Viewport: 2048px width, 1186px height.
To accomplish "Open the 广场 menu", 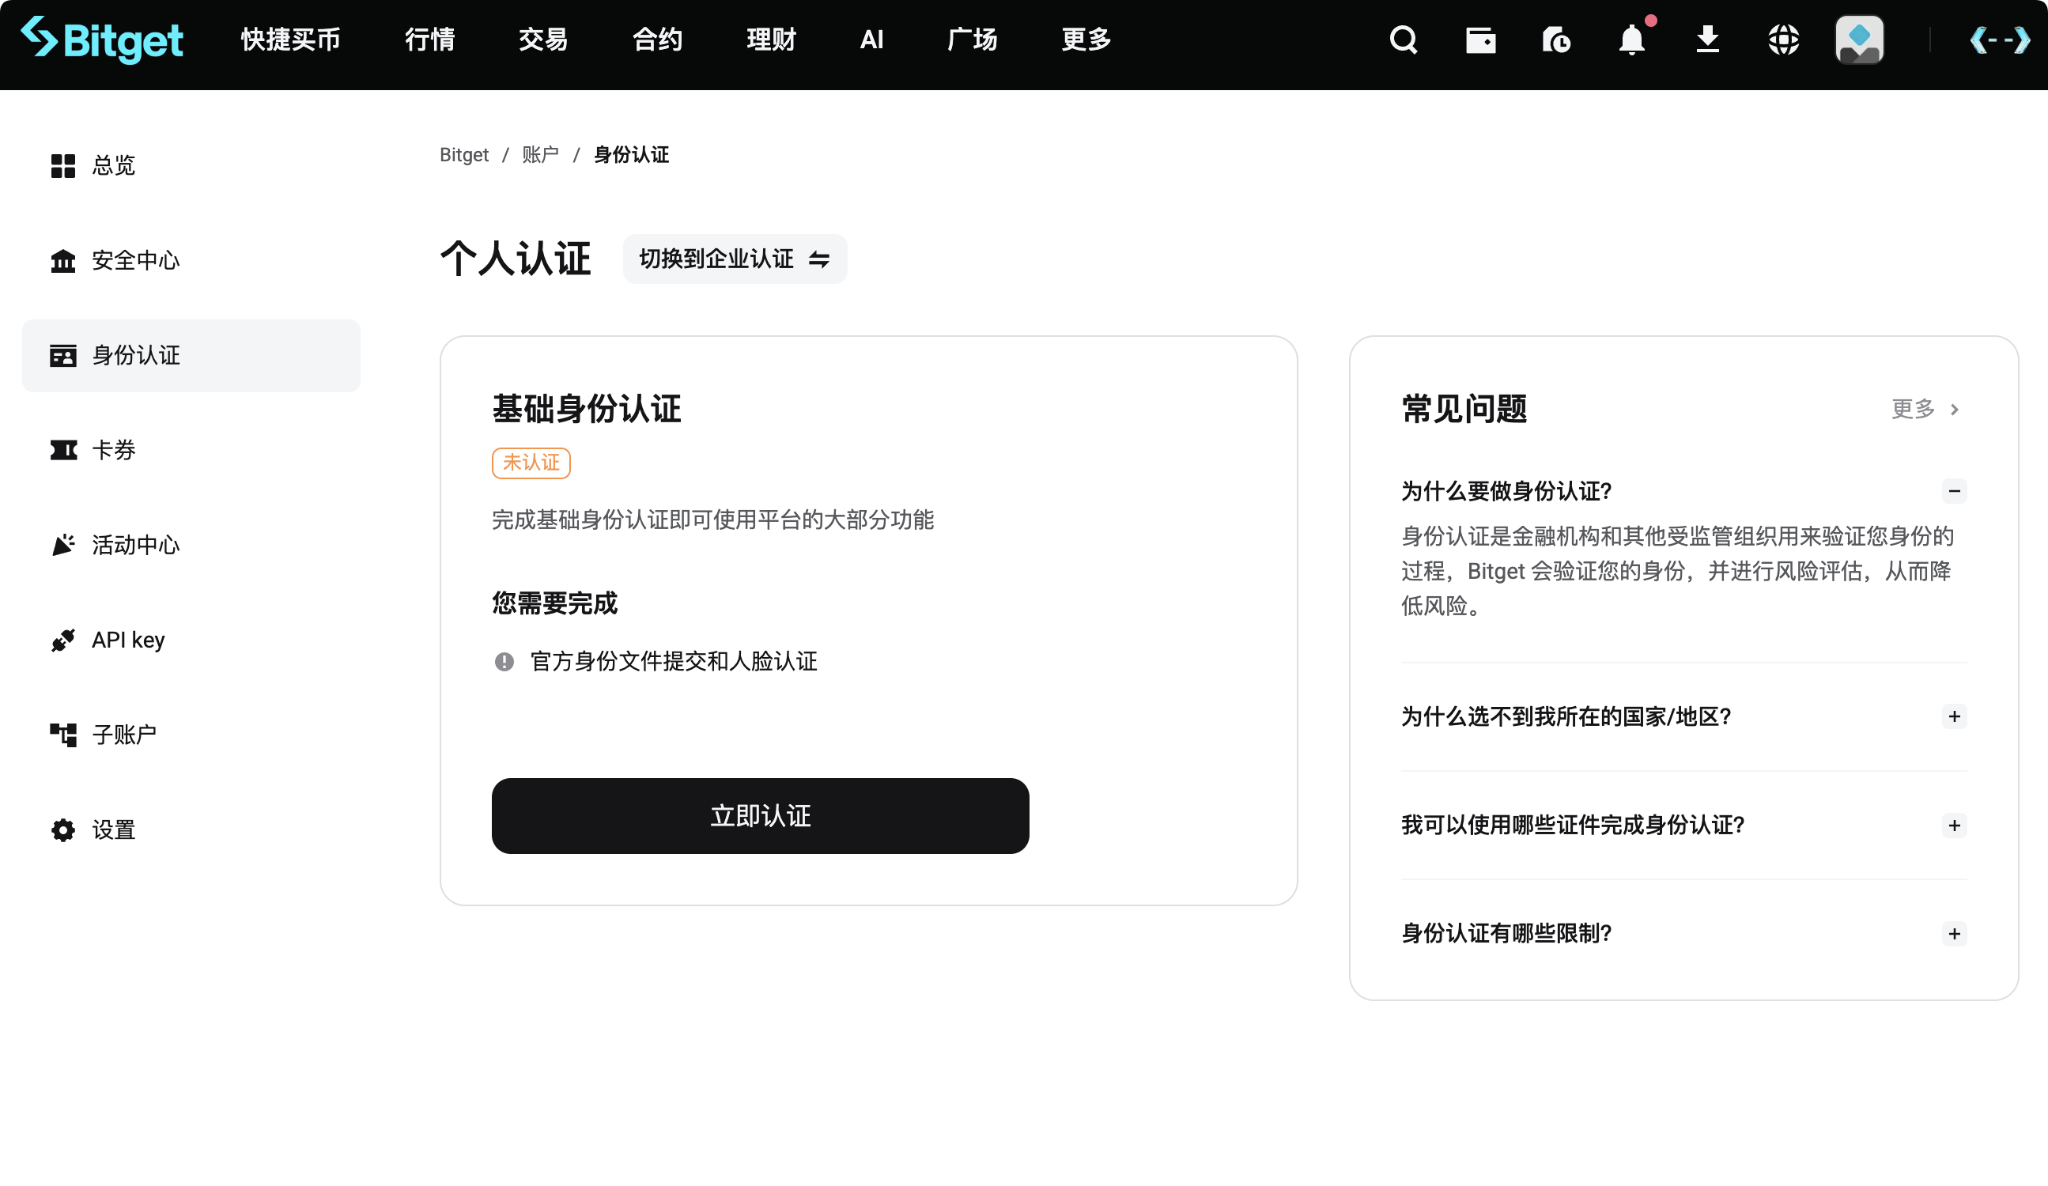I will click(x=972, y=40).
